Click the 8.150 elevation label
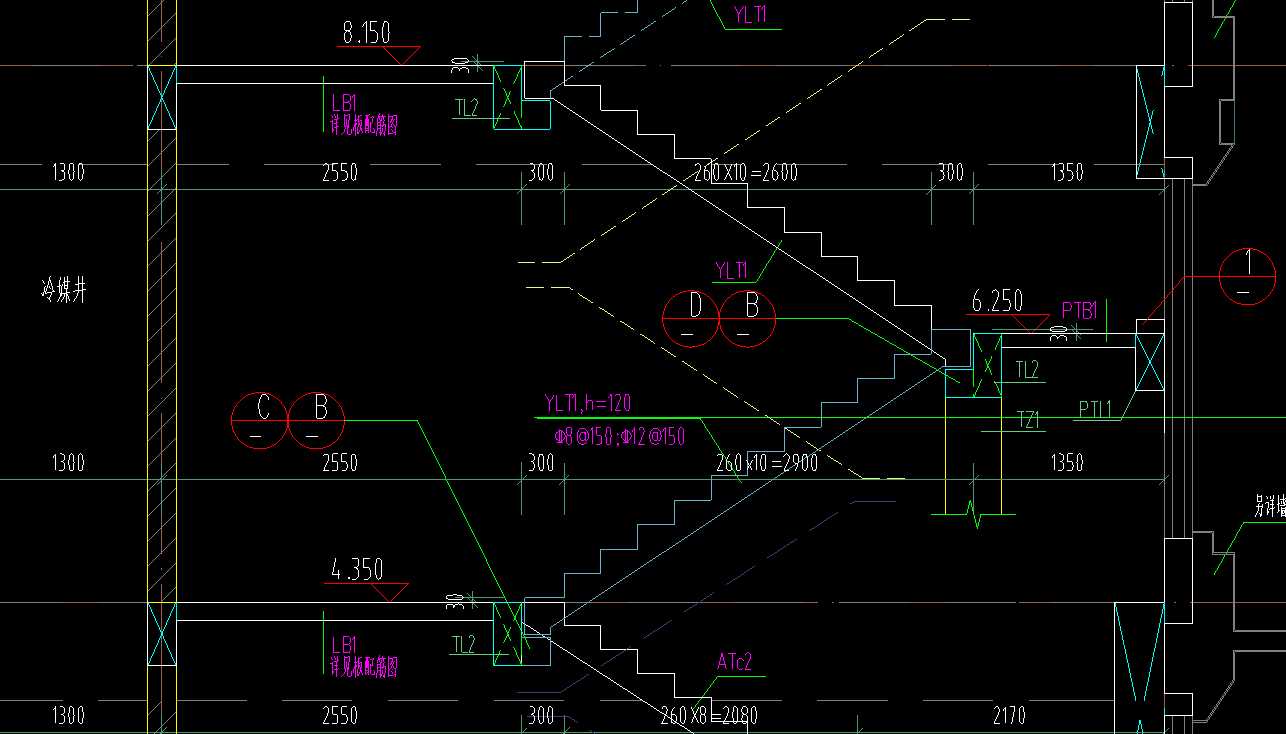 (x=365, y=34)
